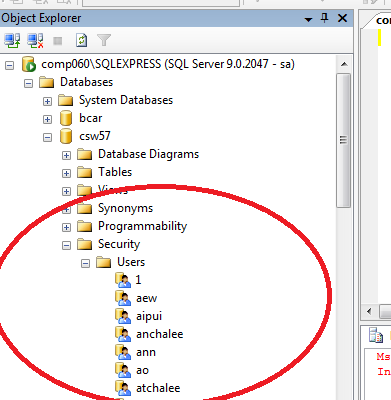Select the Tables tree label
This screenshot has width=391, height=400.
point(115,172)
